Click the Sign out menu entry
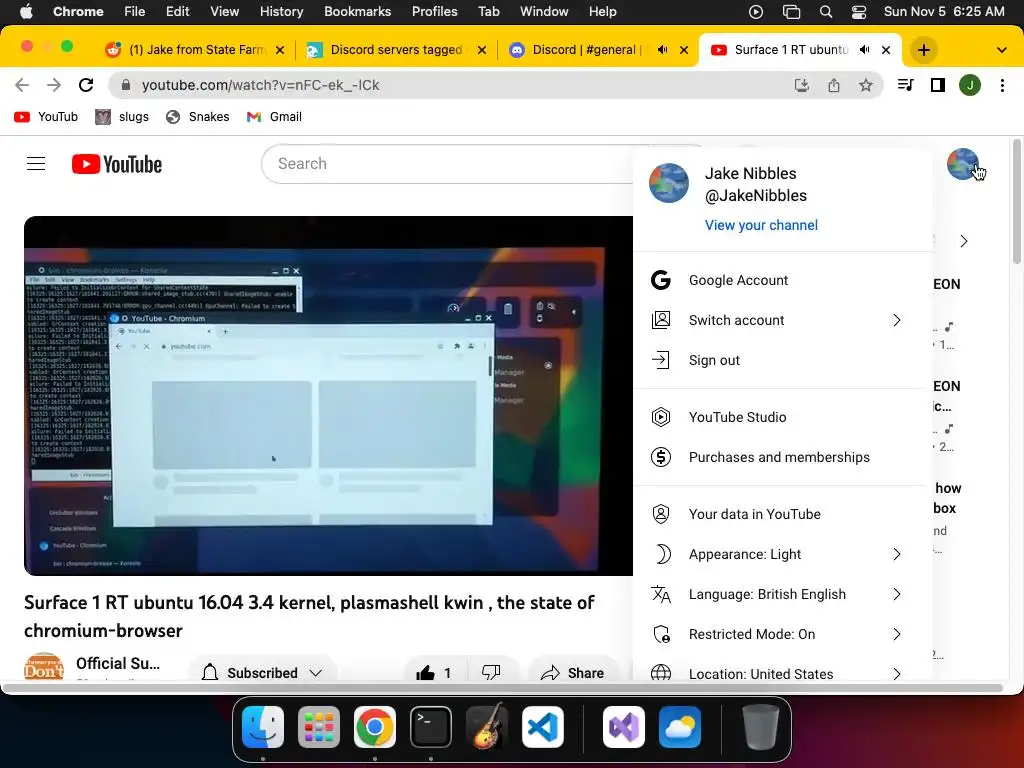This screenshot has height=768, width=1024. pos(782,360)
